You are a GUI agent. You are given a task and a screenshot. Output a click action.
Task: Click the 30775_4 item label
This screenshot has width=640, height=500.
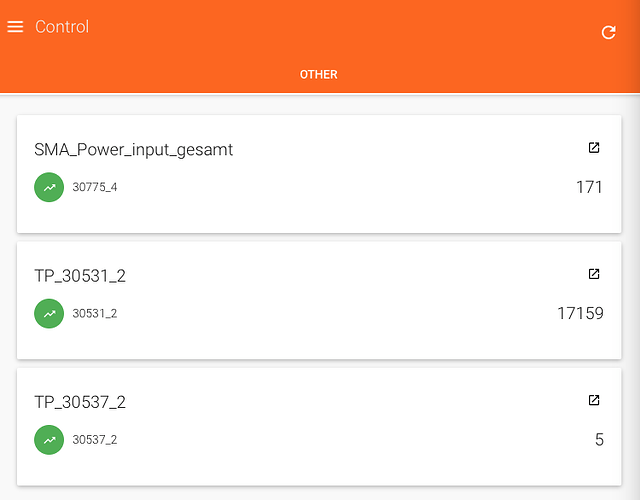click(95, 187)
